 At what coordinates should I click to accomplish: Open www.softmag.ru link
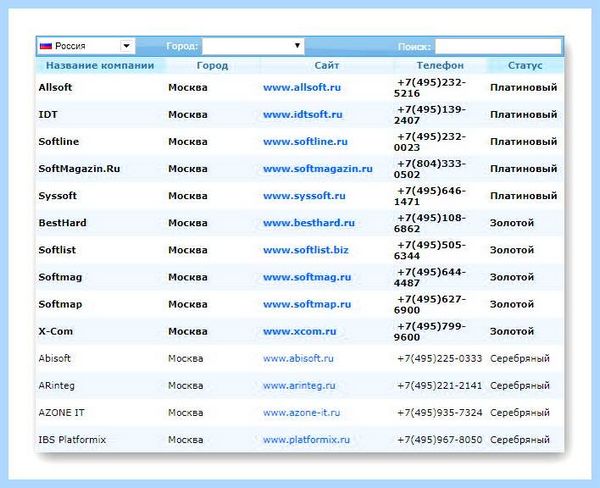(307, 277)
